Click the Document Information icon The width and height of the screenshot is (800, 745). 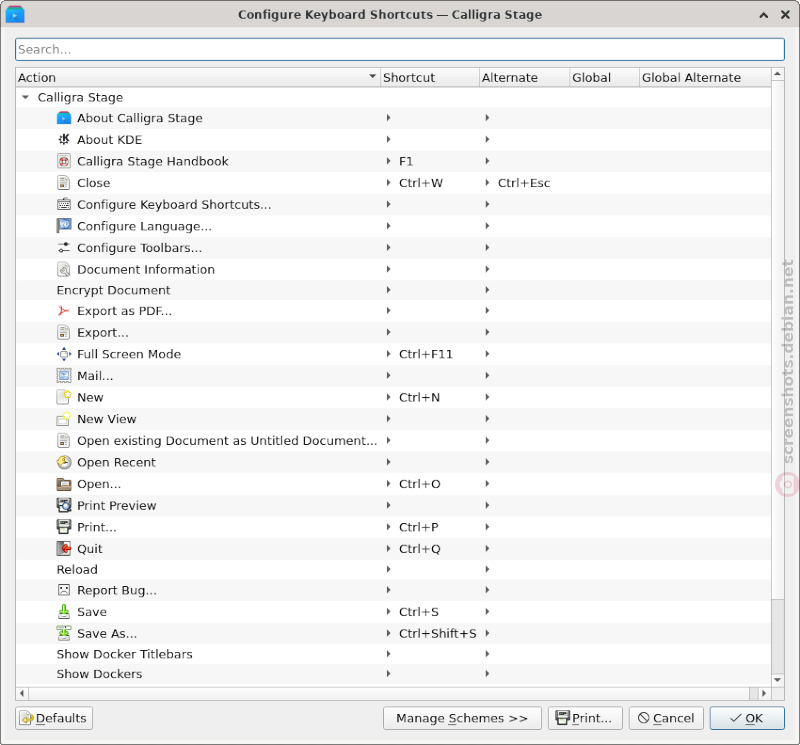pyautogui.click(x=64, y=269)
